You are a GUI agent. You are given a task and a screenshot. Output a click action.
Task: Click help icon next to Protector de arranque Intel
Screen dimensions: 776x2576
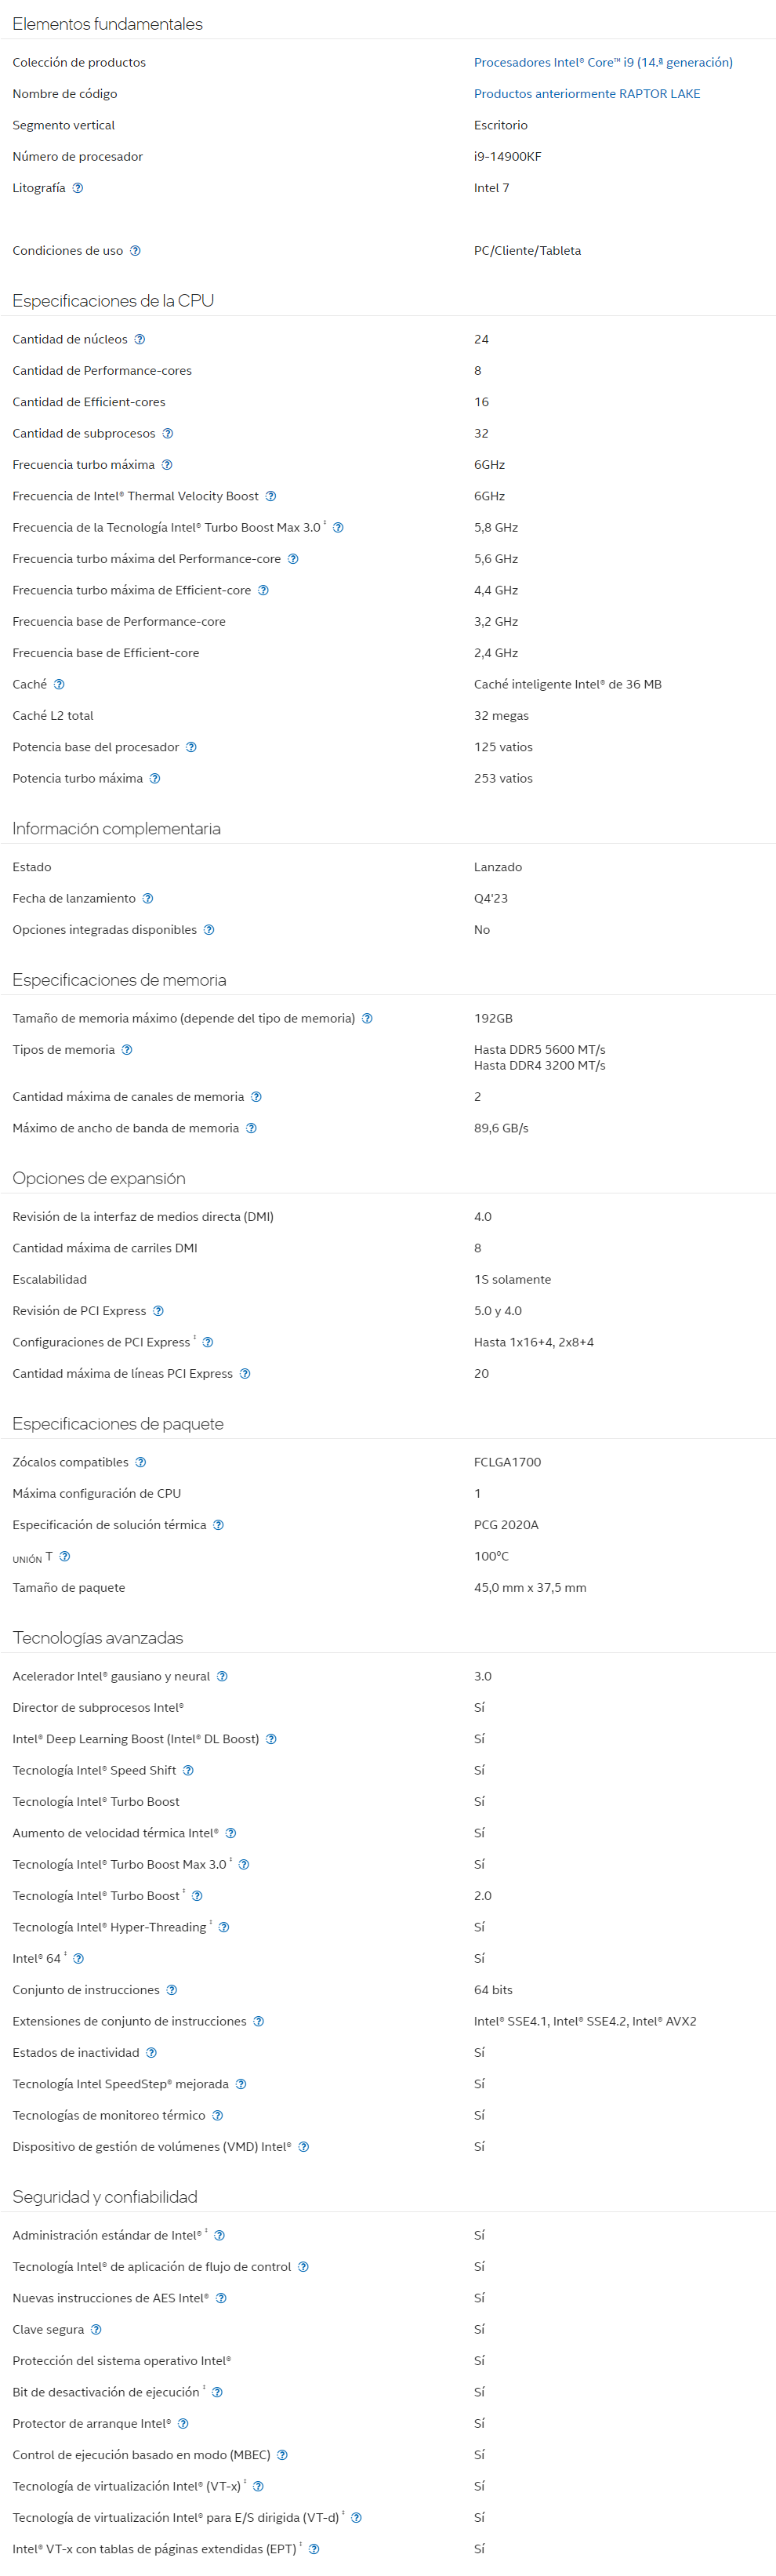tap(183, 2424)
